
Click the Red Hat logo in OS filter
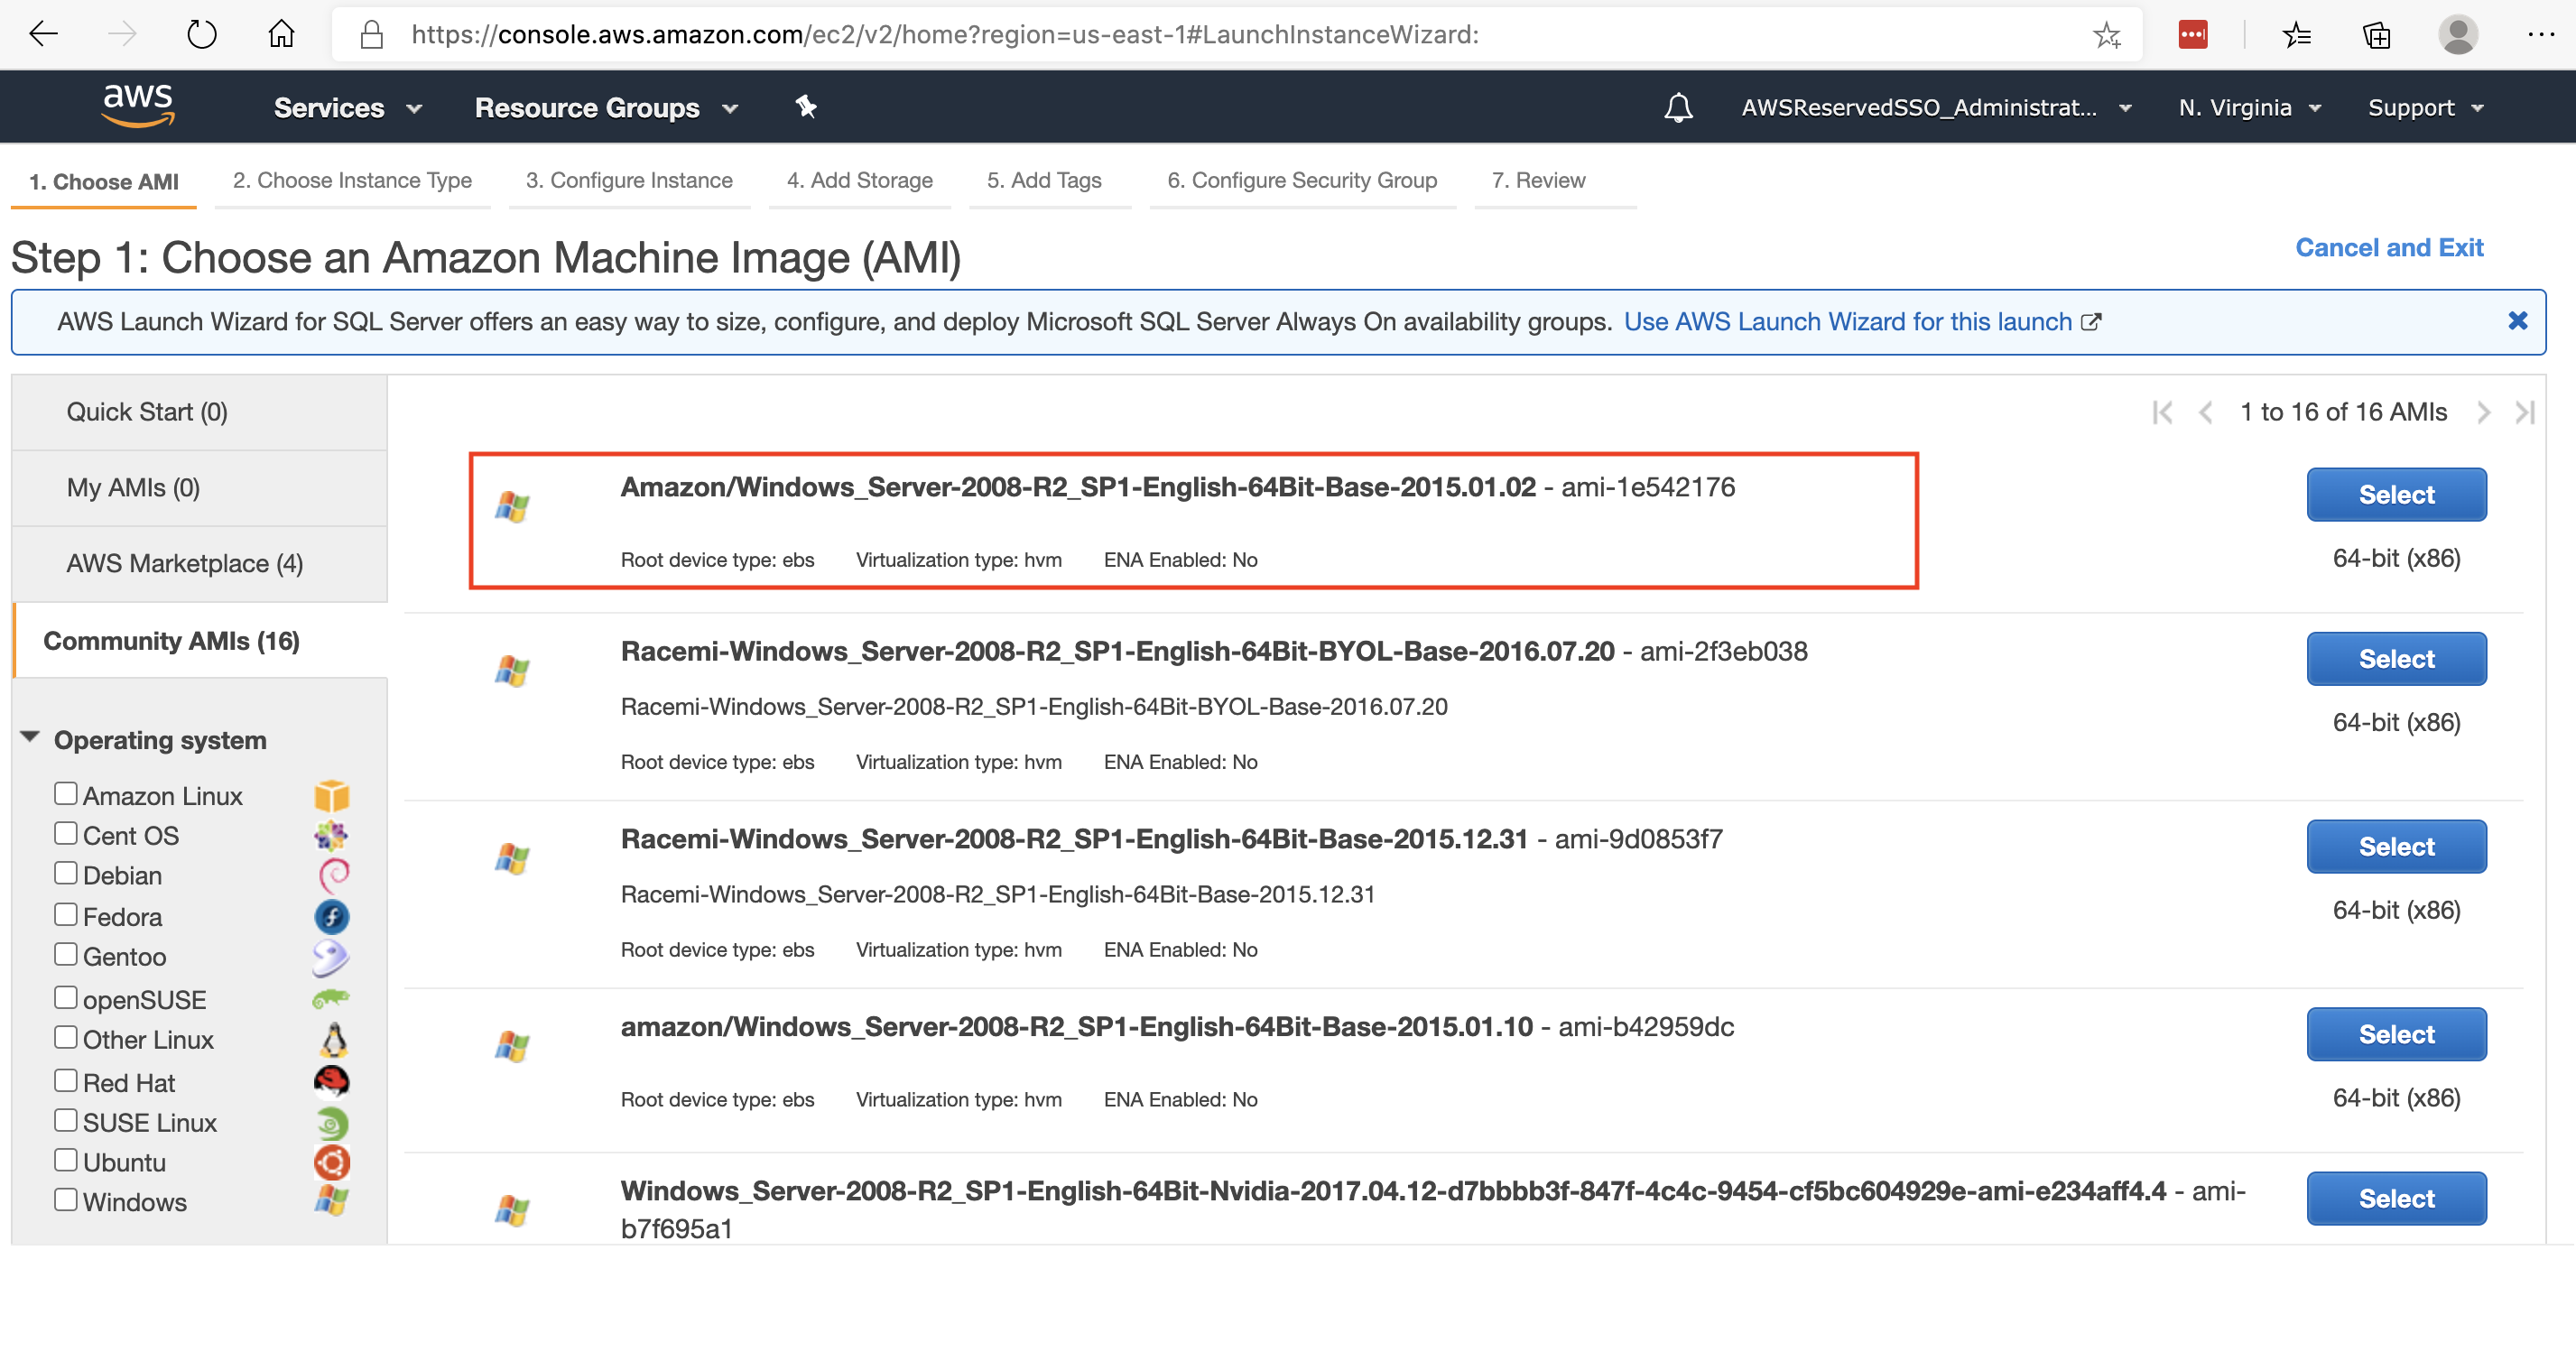click(x=332, y=1081)
